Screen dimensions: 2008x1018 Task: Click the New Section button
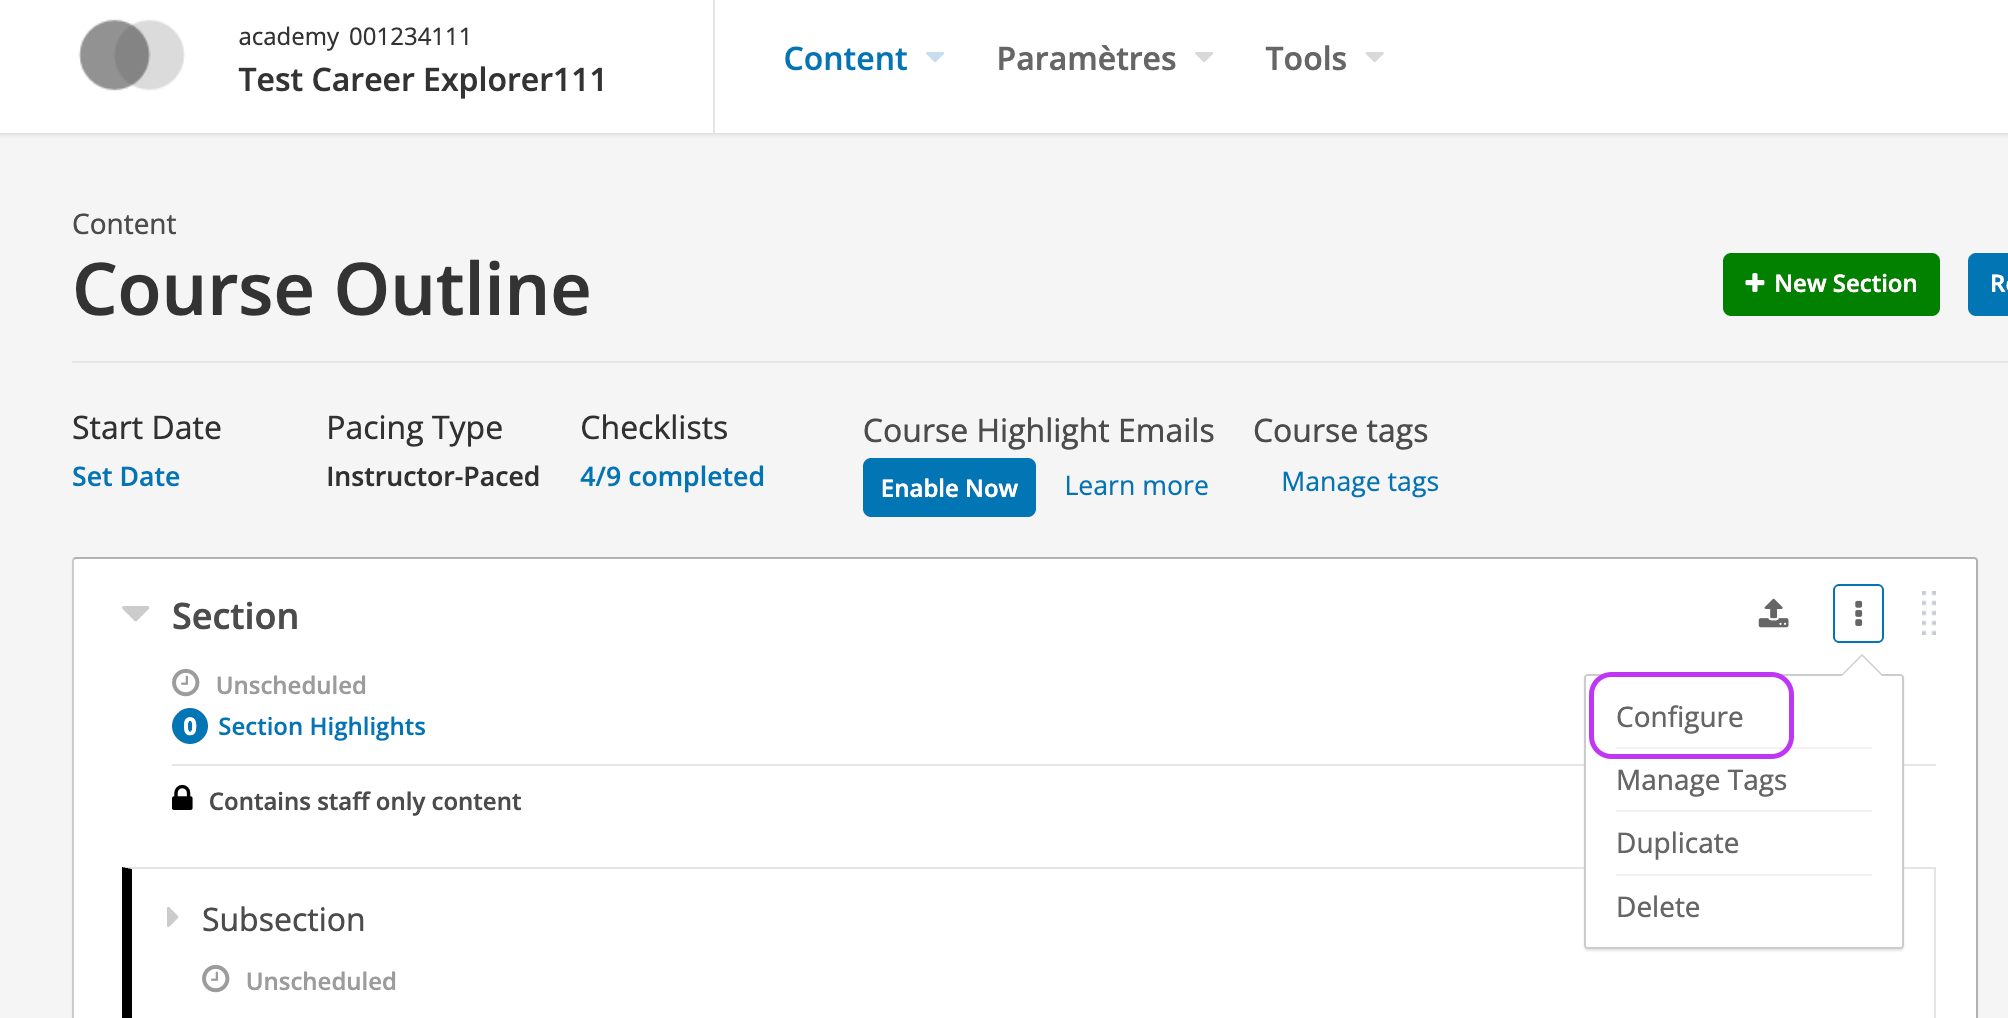(x=1831, y=284)
